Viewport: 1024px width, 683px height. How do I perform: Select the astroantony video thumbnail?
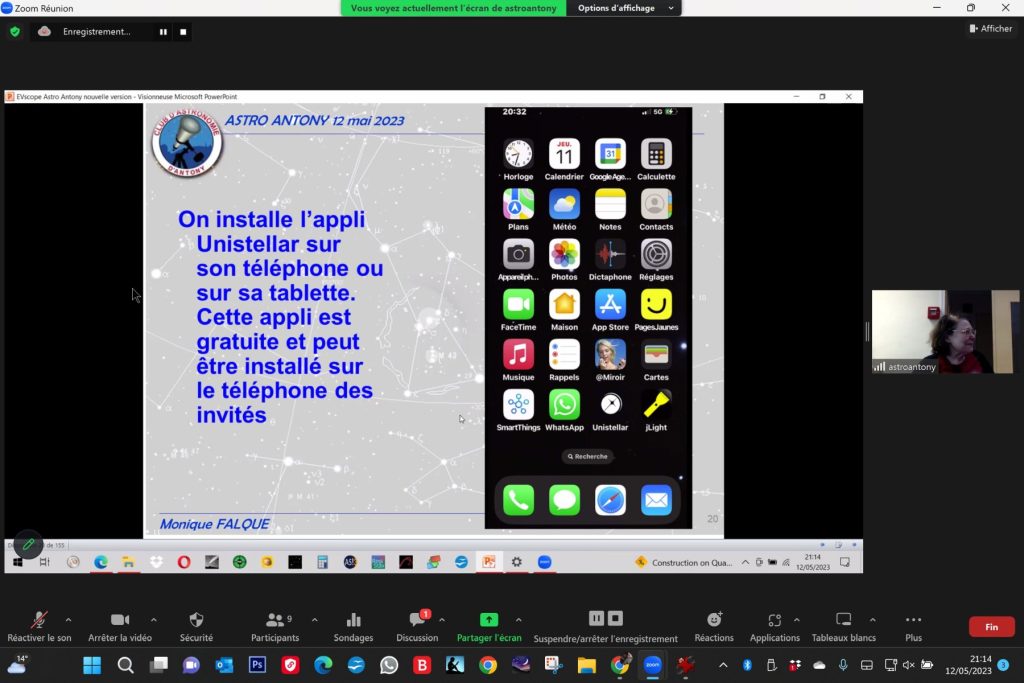click(945, 332)
